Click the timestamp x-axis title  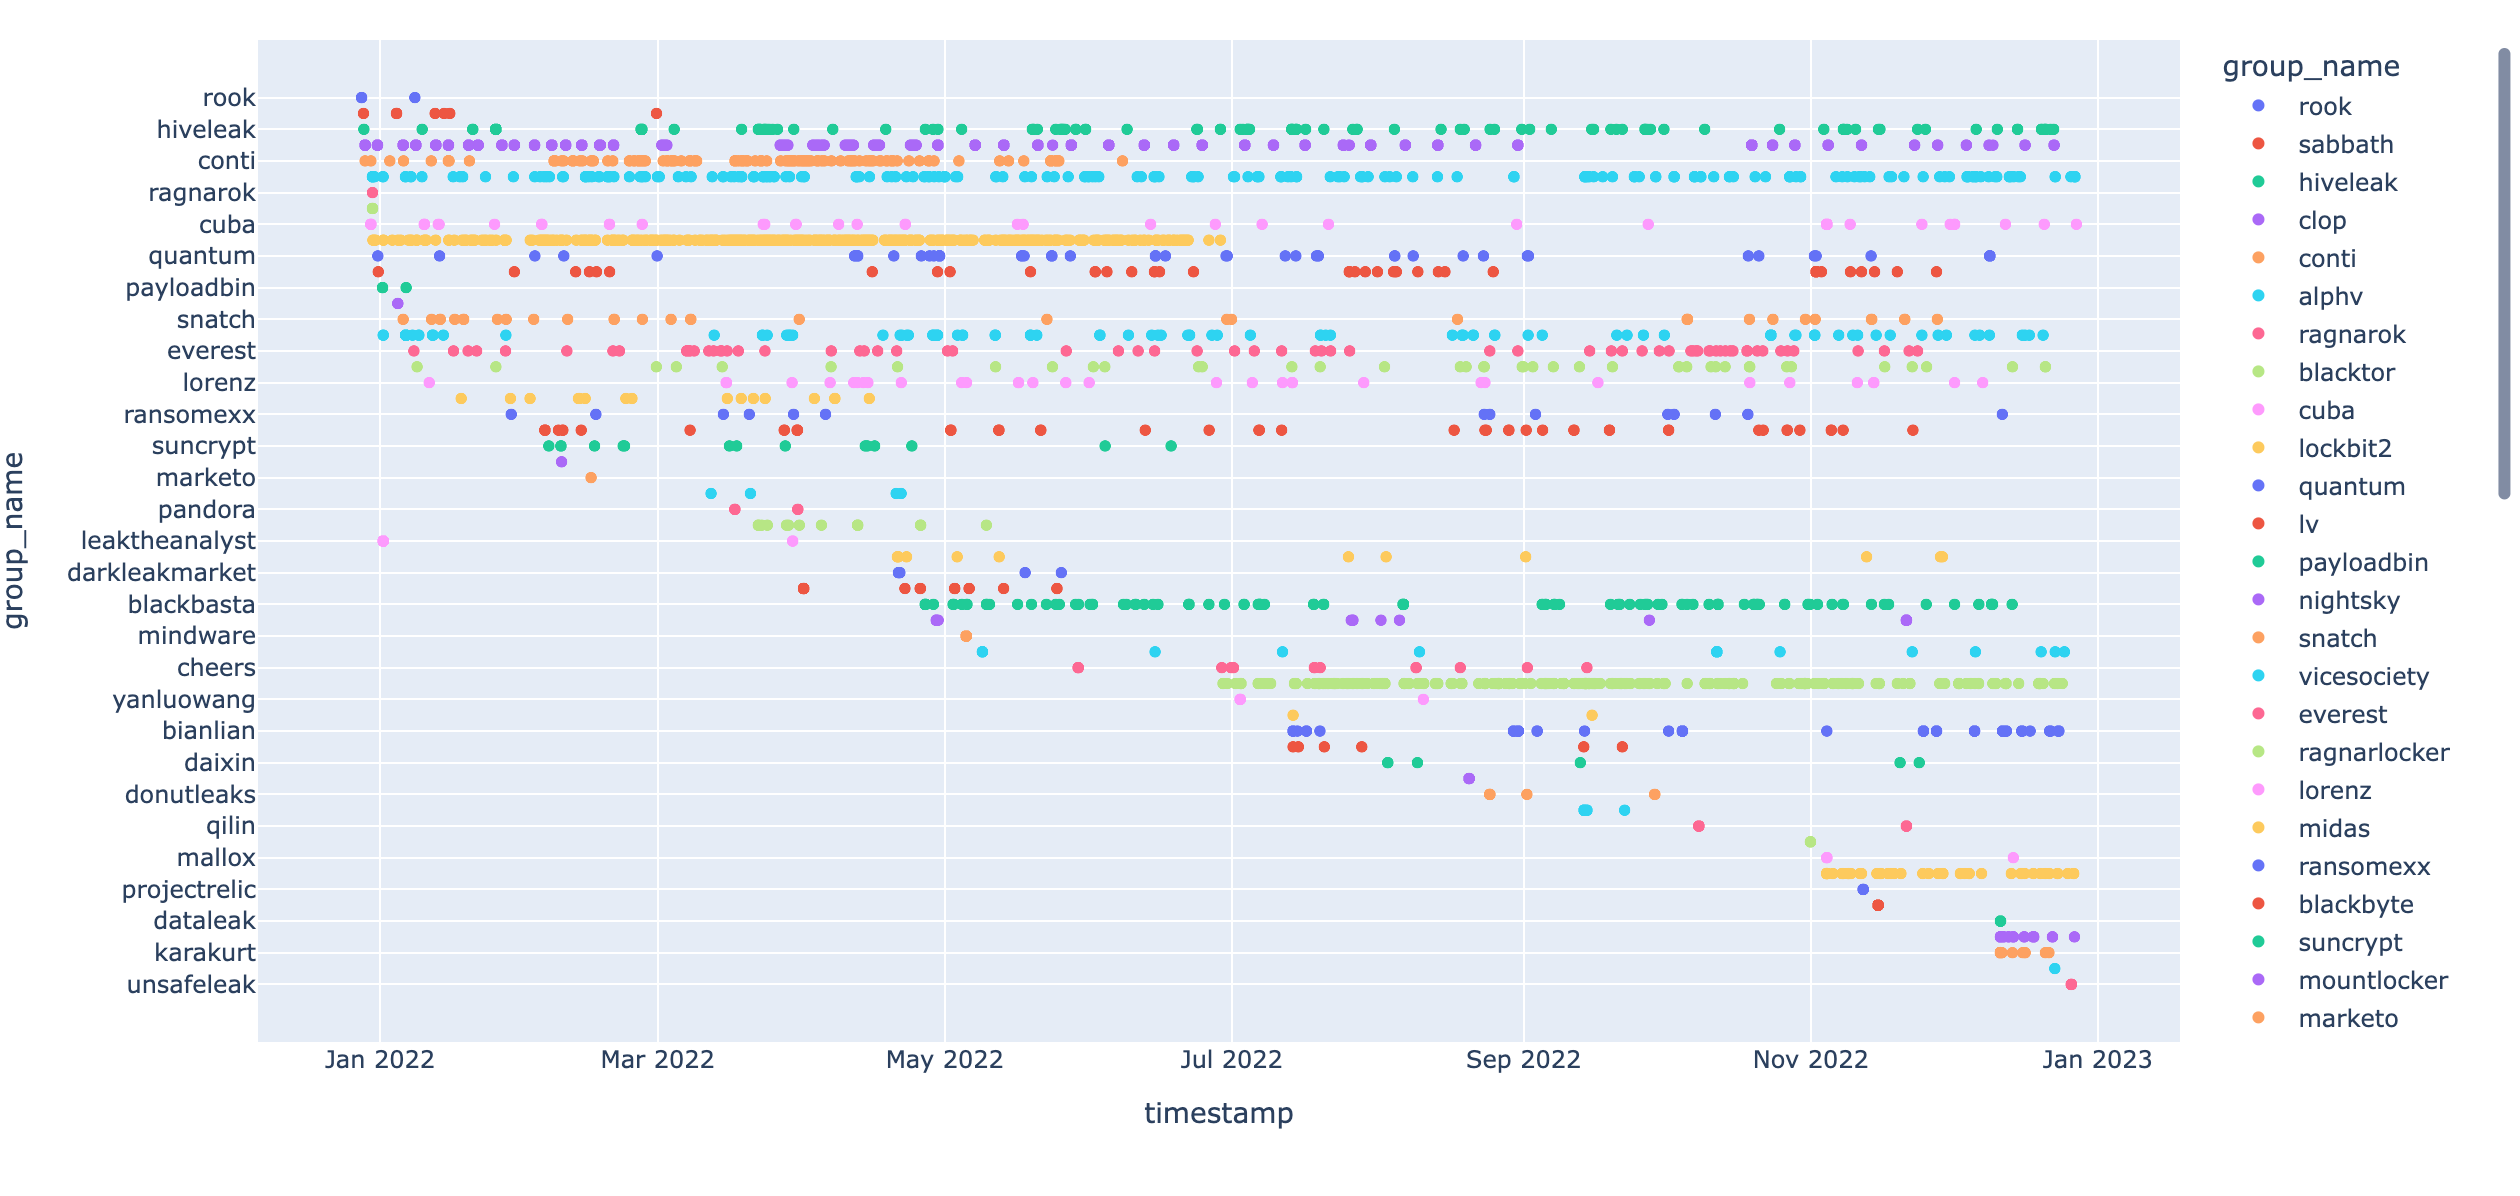[1218, 1113]
